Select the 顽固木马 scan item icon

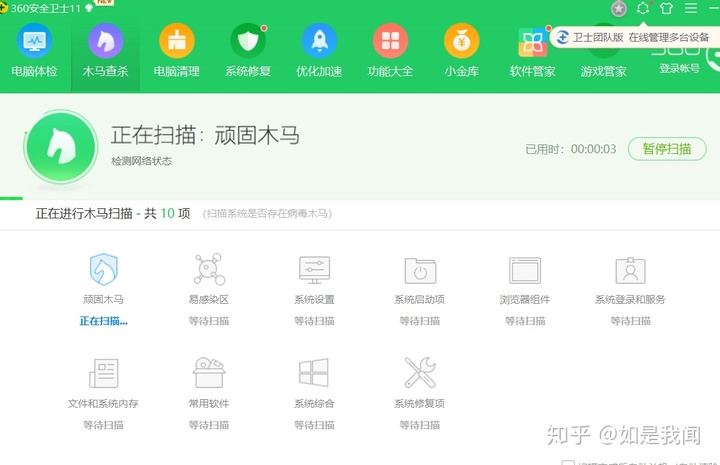[x=104, y=269]
